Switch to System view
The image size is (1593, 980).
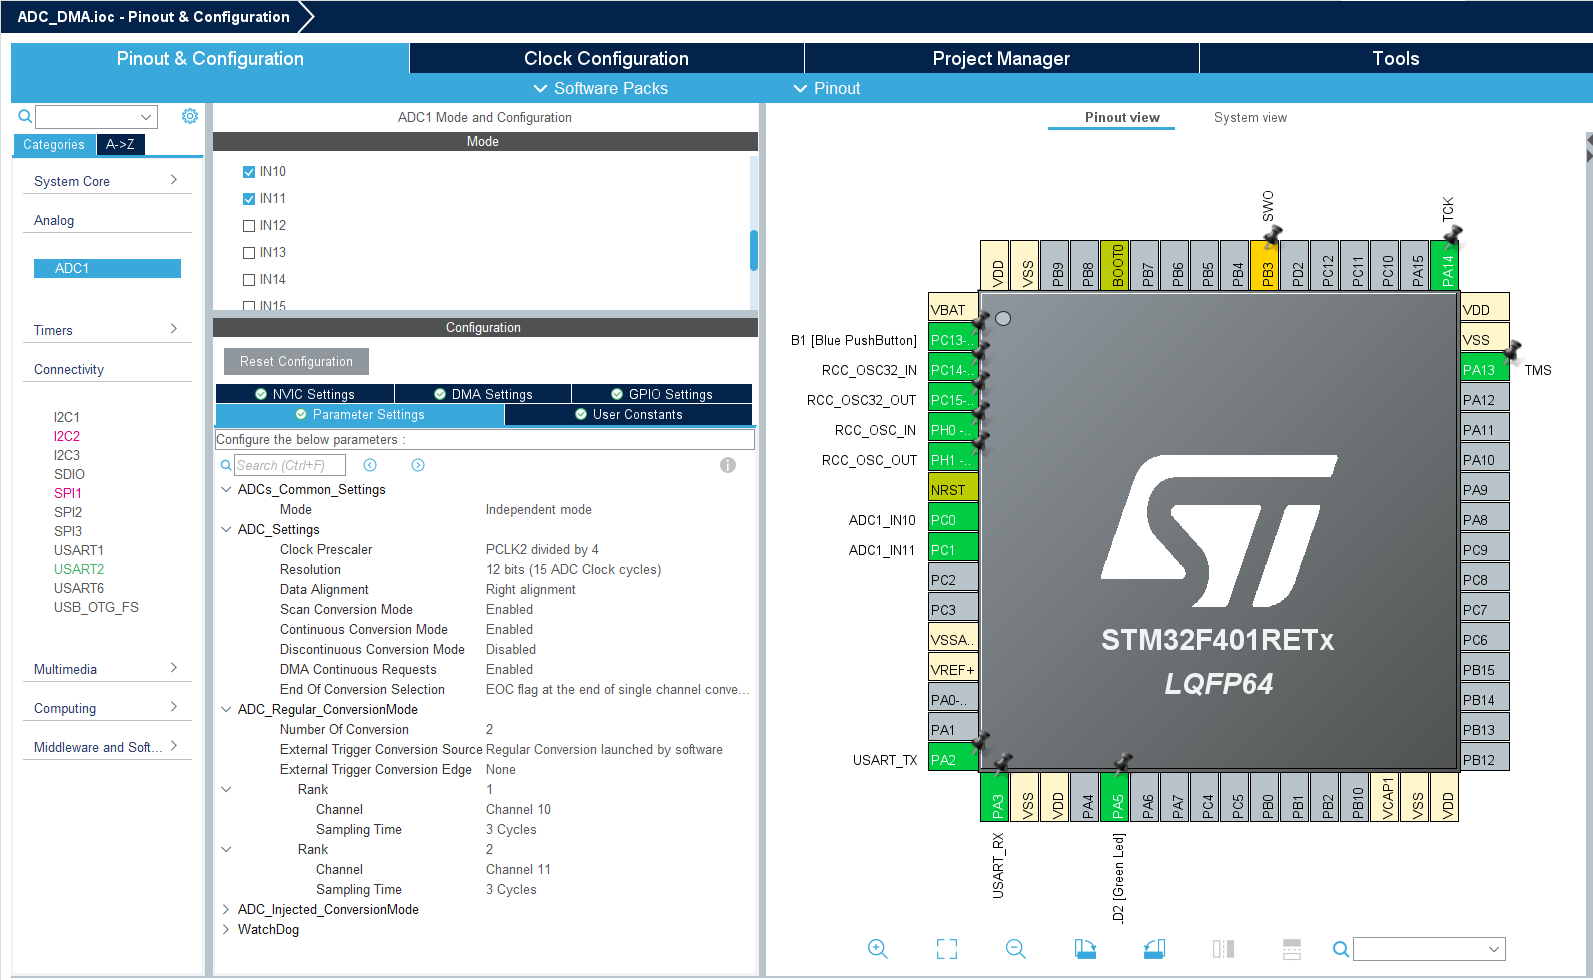(x=1250, y=117)
